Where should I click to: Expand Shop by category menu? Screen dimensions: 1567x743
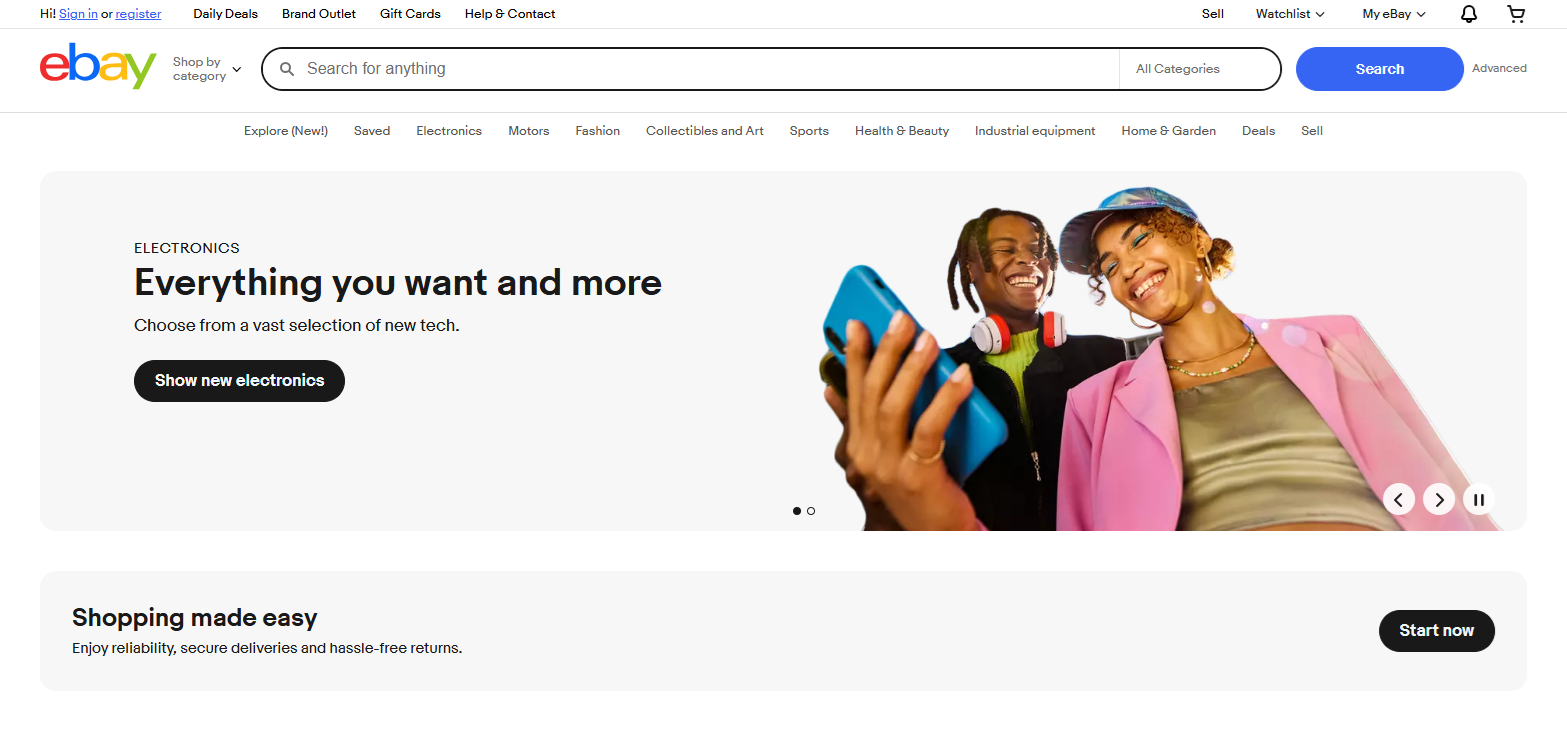(x=207, y=69)
